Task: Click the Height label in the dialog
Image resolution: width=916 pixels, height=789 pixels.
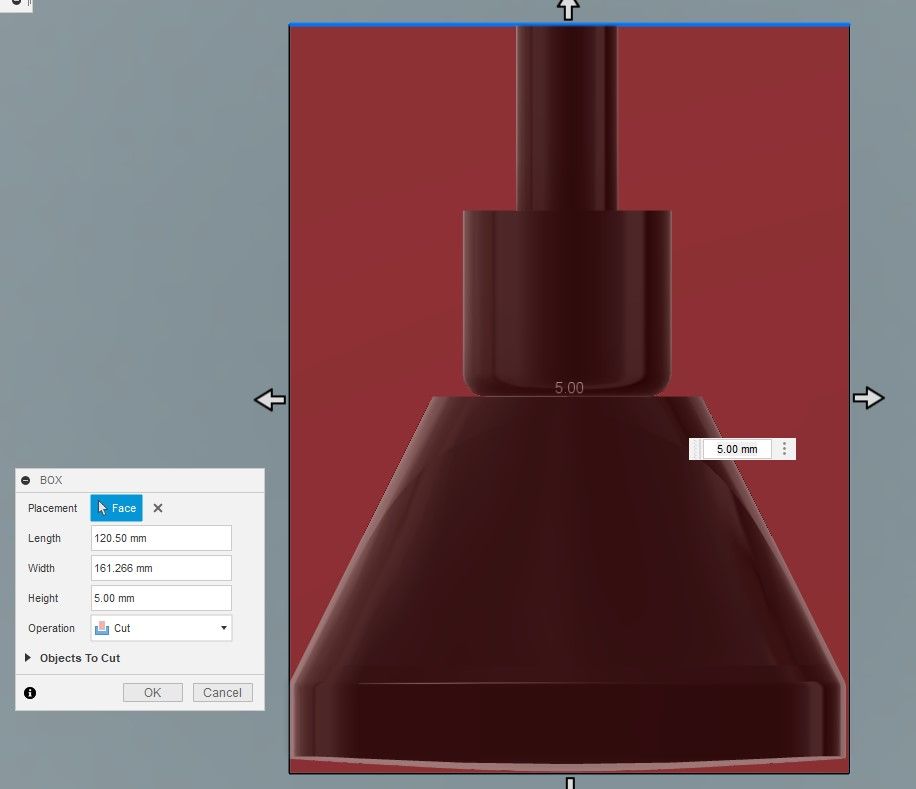Action: click(43, 598)
